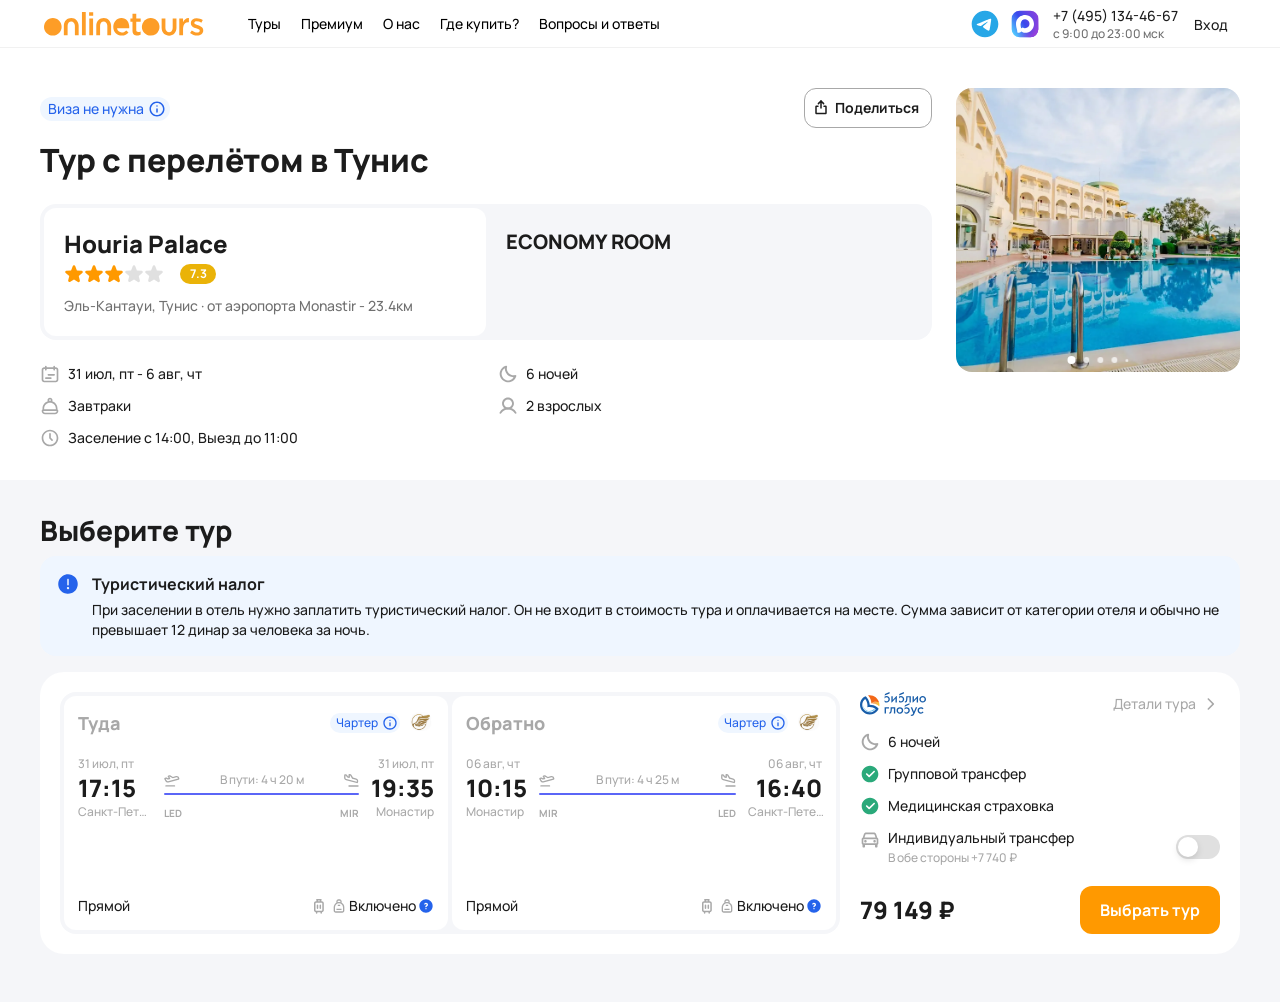The width and height of the screenshot is (1280, 1002).
Task: Click the departure time 17:15
Action: 107,789
